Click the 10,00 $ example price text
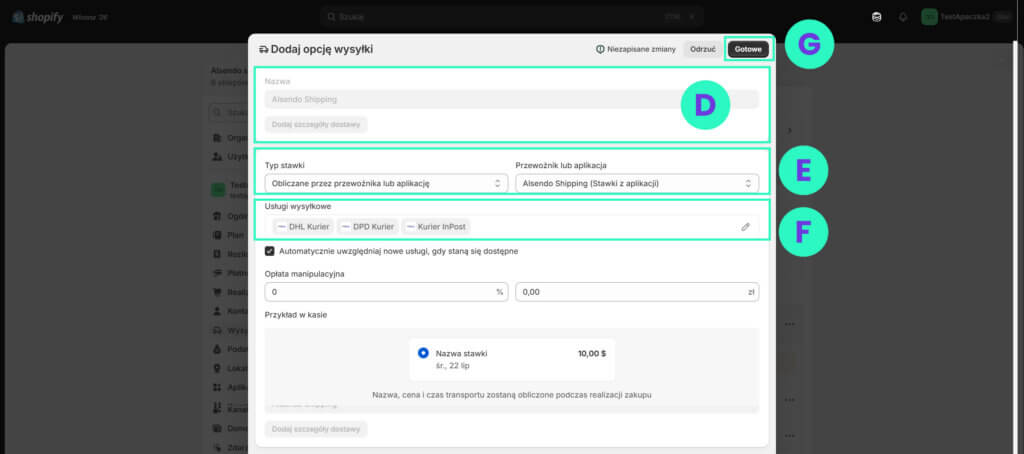Image resolution: width=1024 pixels, height=454 pixels. 592,353
